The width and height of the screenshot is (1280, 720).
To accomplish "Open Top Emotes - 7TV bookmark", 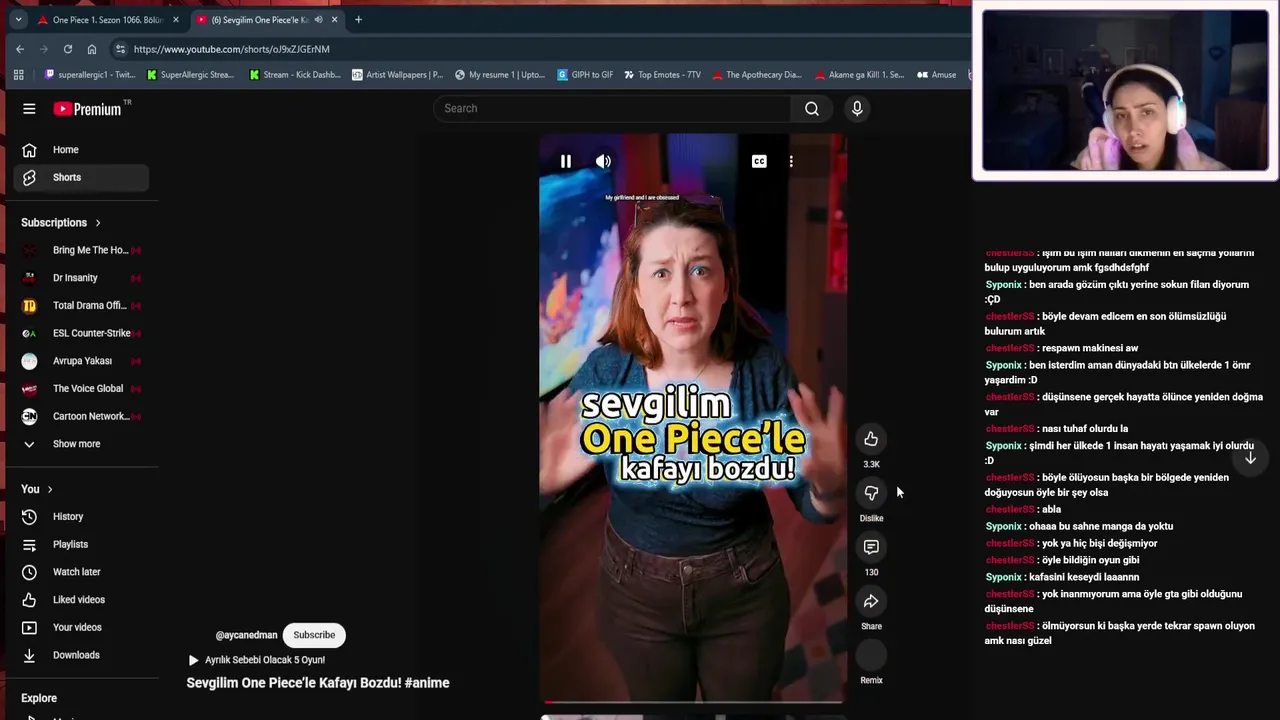I will (662, 75).
